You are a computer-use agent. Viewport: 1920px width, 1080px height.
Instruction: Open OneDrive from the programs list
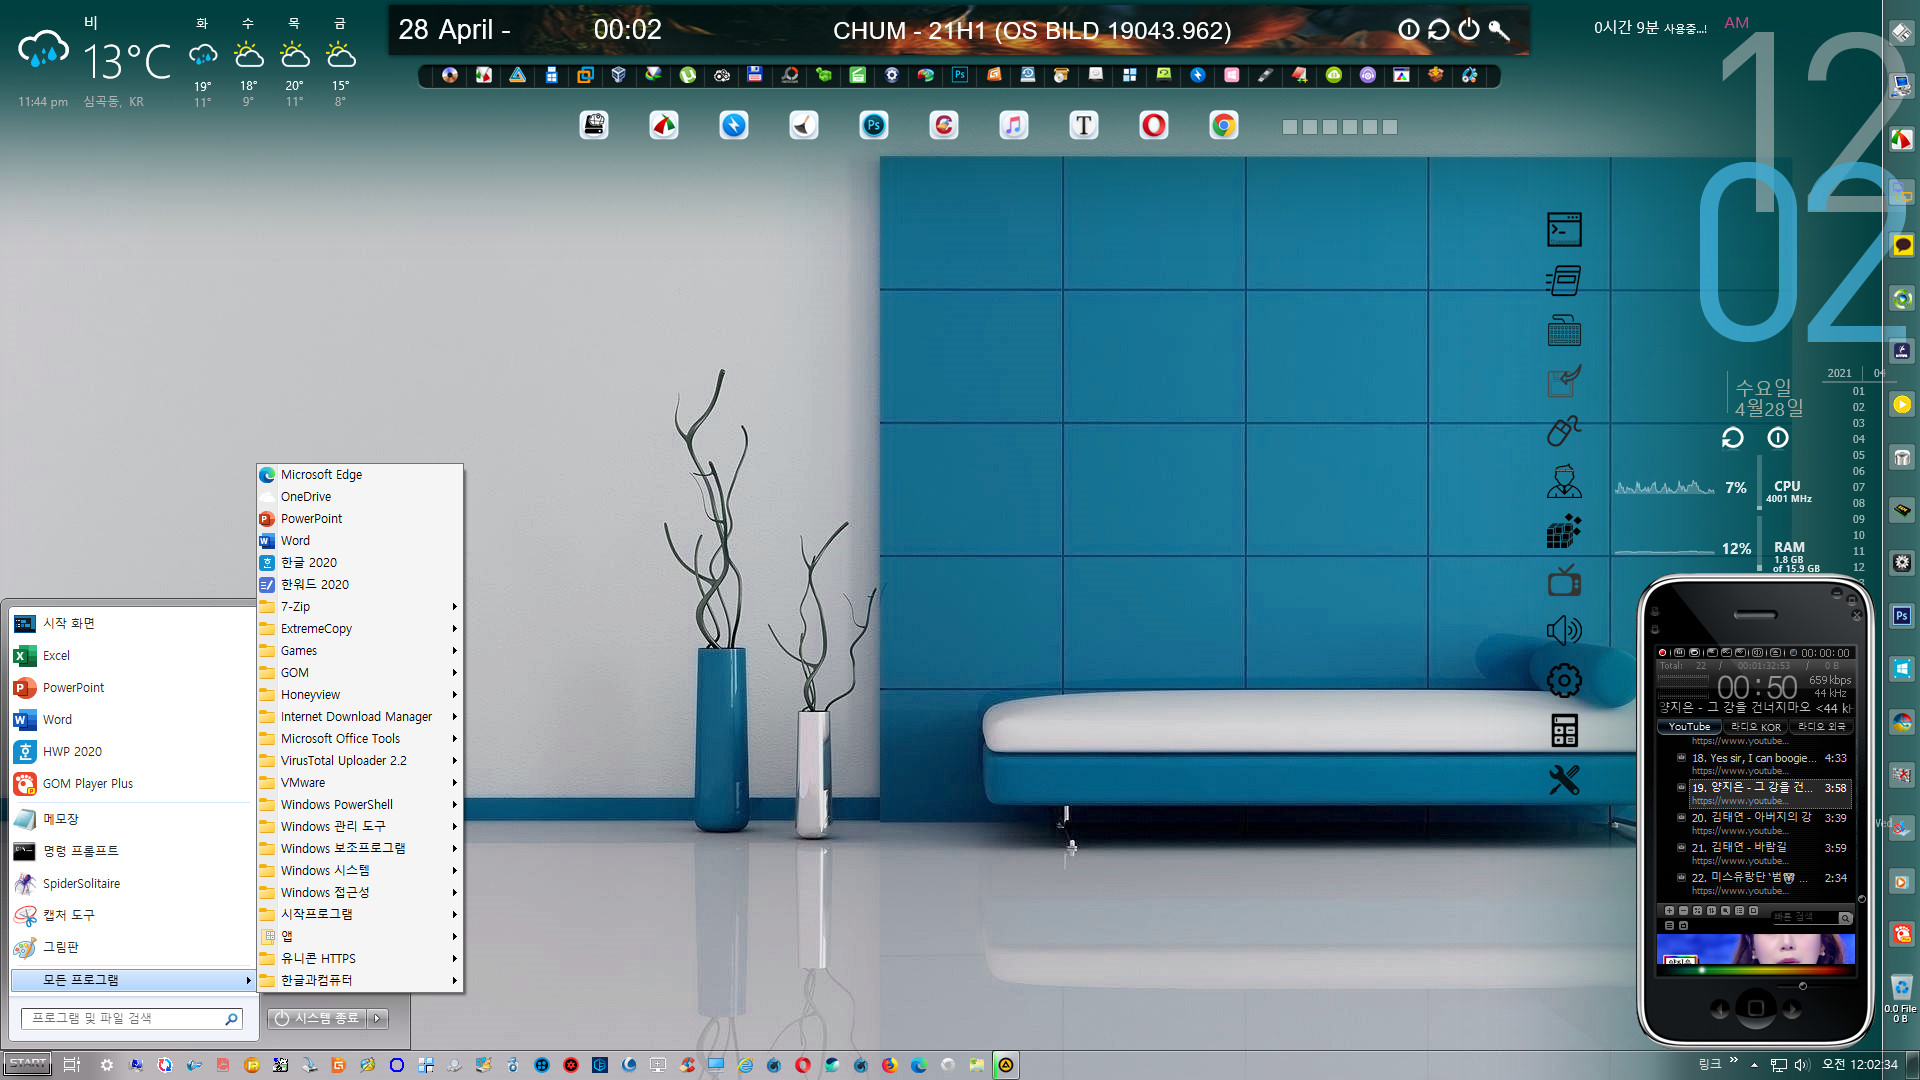359,497
